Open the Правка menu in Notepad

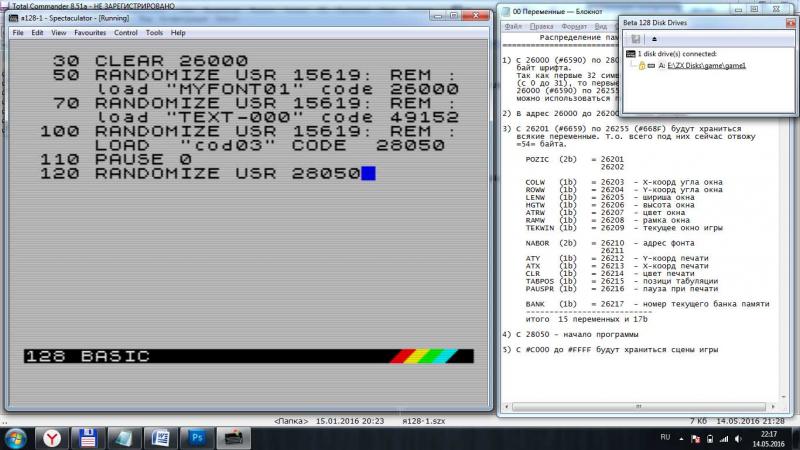pyautogui.click(x=541, y=25)
